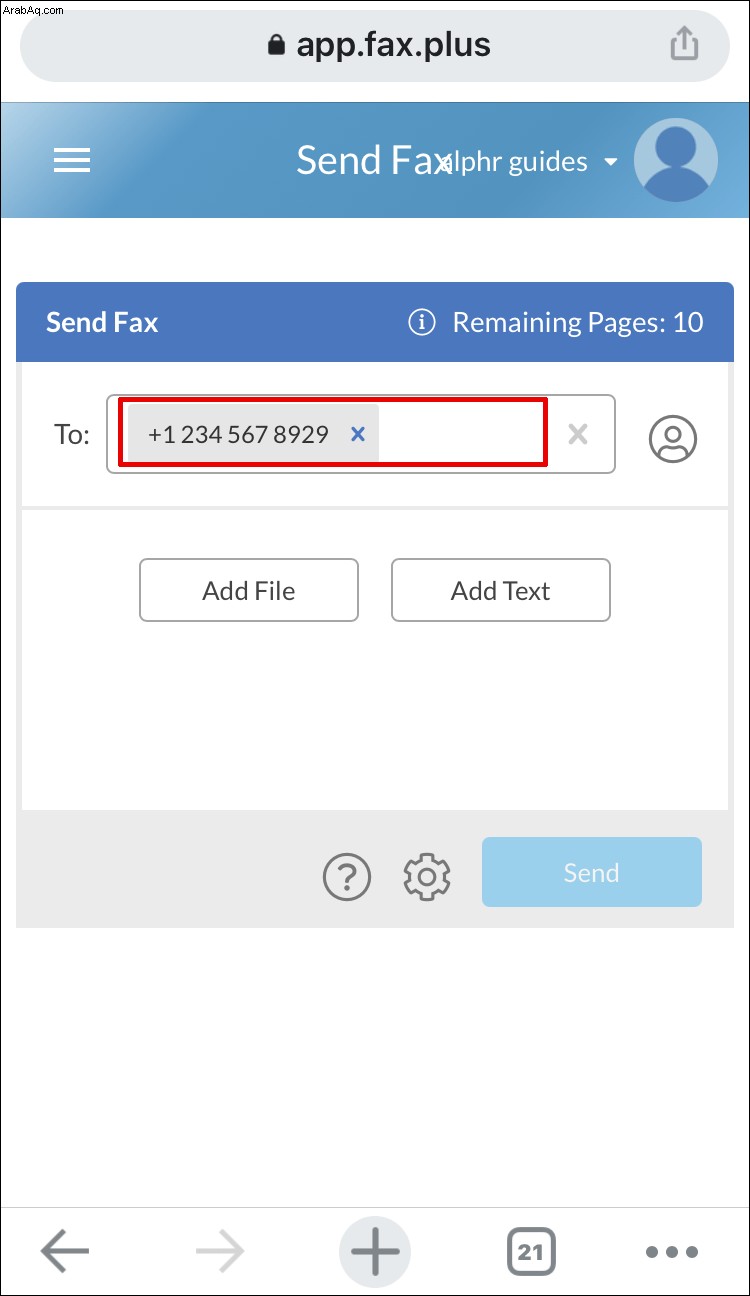Viewport: 750px width, 1296px height.
Task: Open fax settings gear icon
Action: click(427, 876)
